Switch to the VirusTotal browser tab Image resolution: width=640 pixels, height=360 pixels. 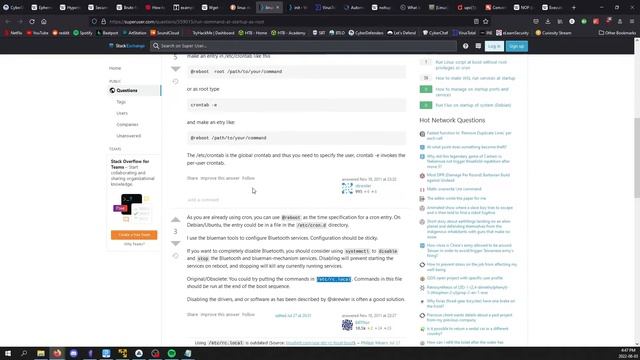325,7
